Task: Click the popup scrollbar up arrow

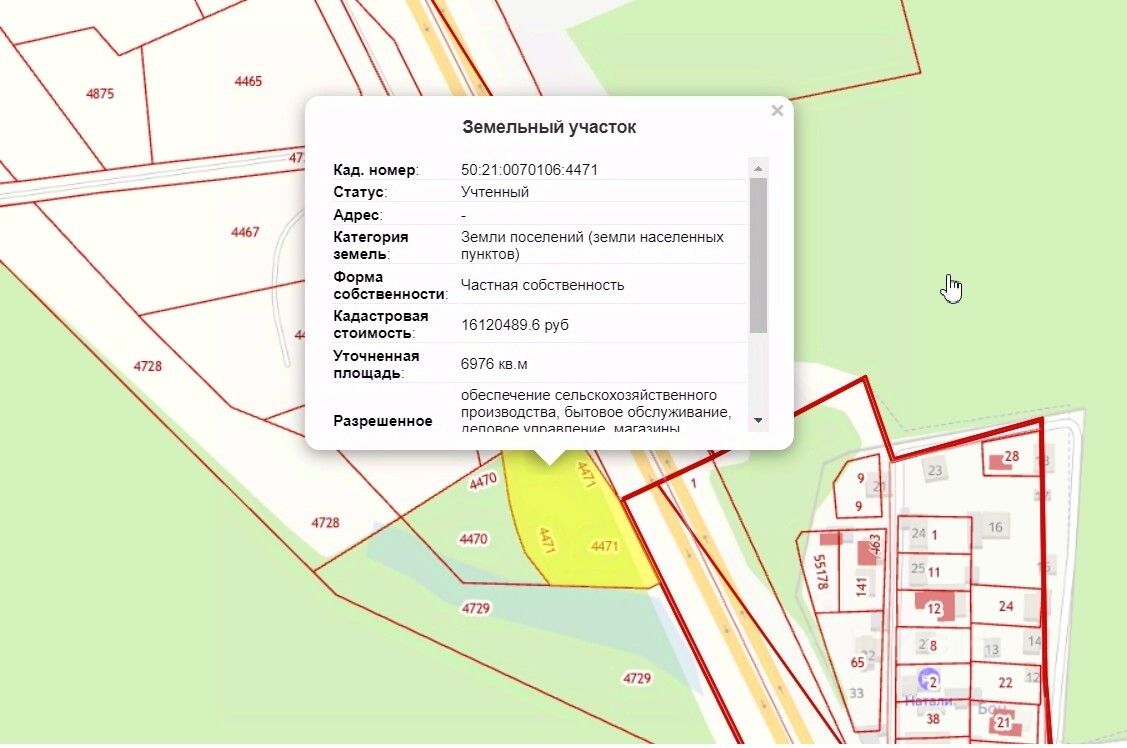Action: click(758, 168)
